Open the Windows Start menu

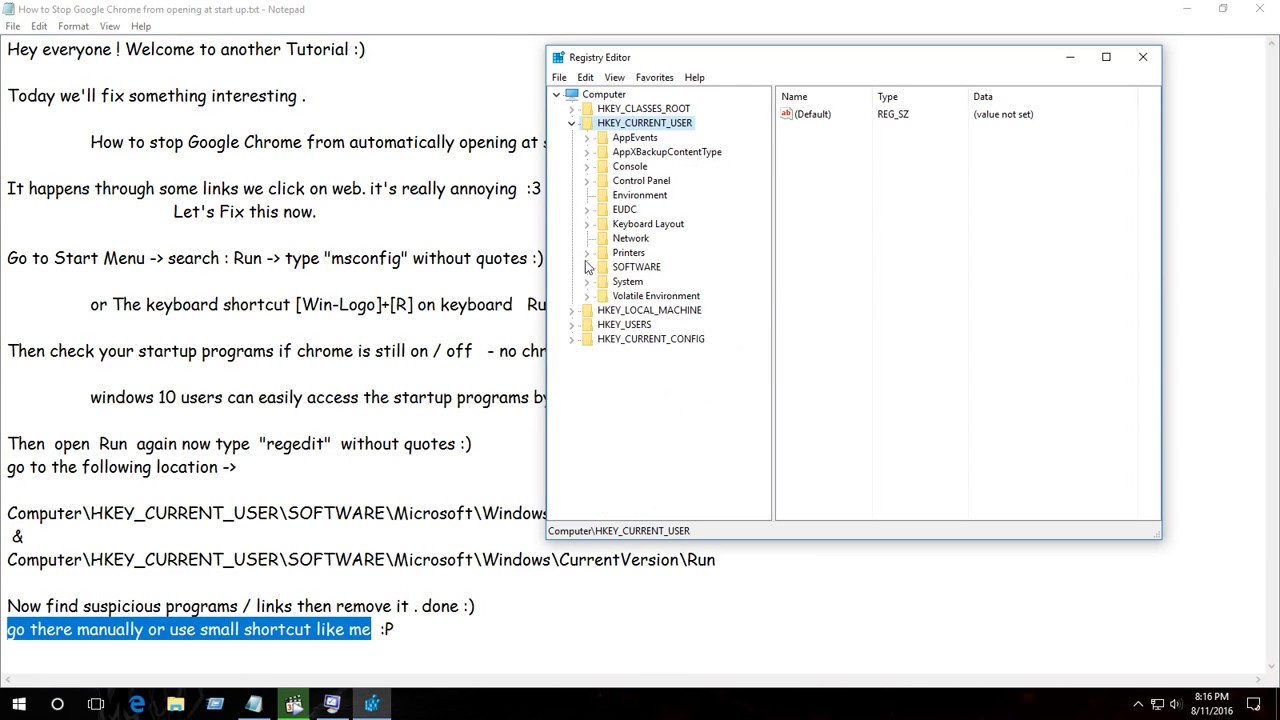(19, 704)
